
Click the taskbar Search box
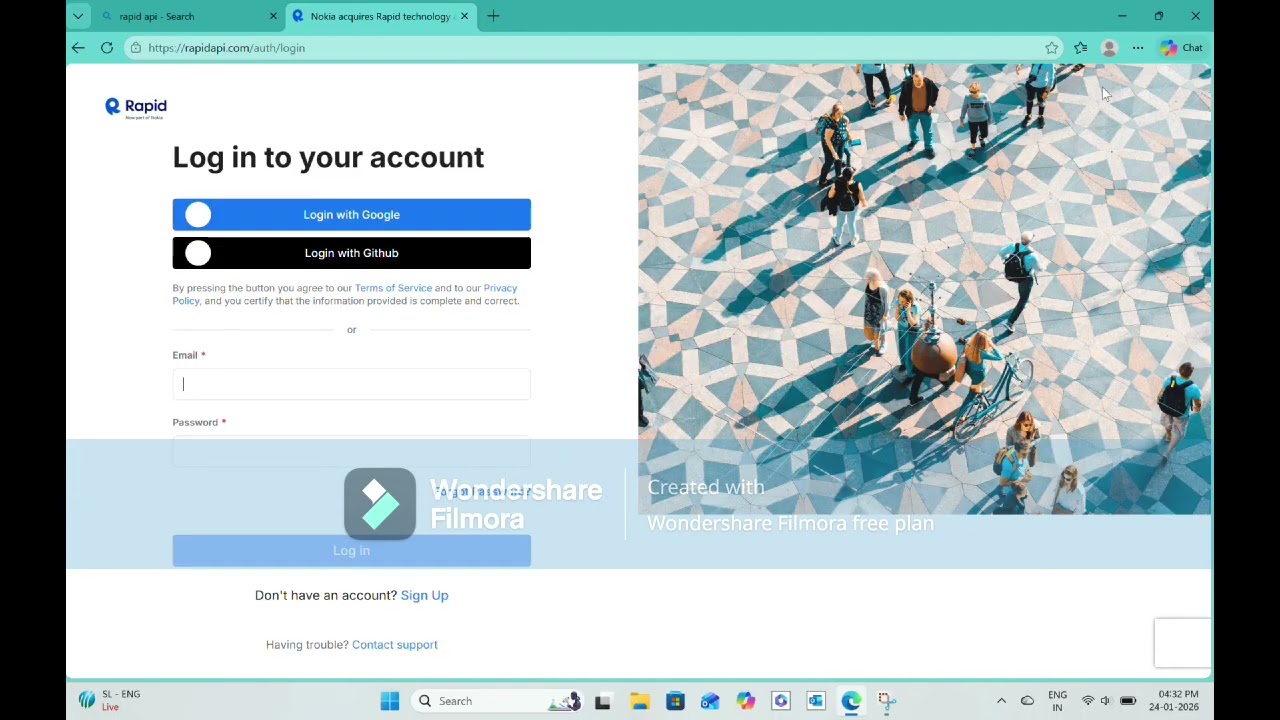pyautogui.click(x=497, y=701)
